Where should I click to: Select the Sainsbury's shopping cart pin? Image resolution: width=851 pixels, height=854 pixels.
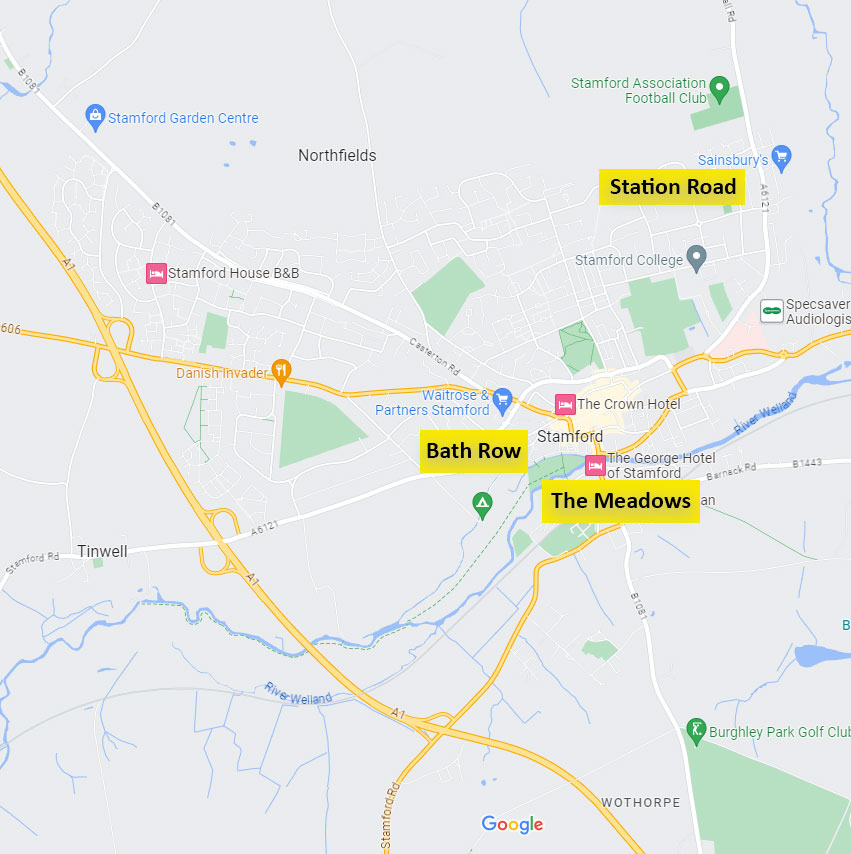pos(782,158)
